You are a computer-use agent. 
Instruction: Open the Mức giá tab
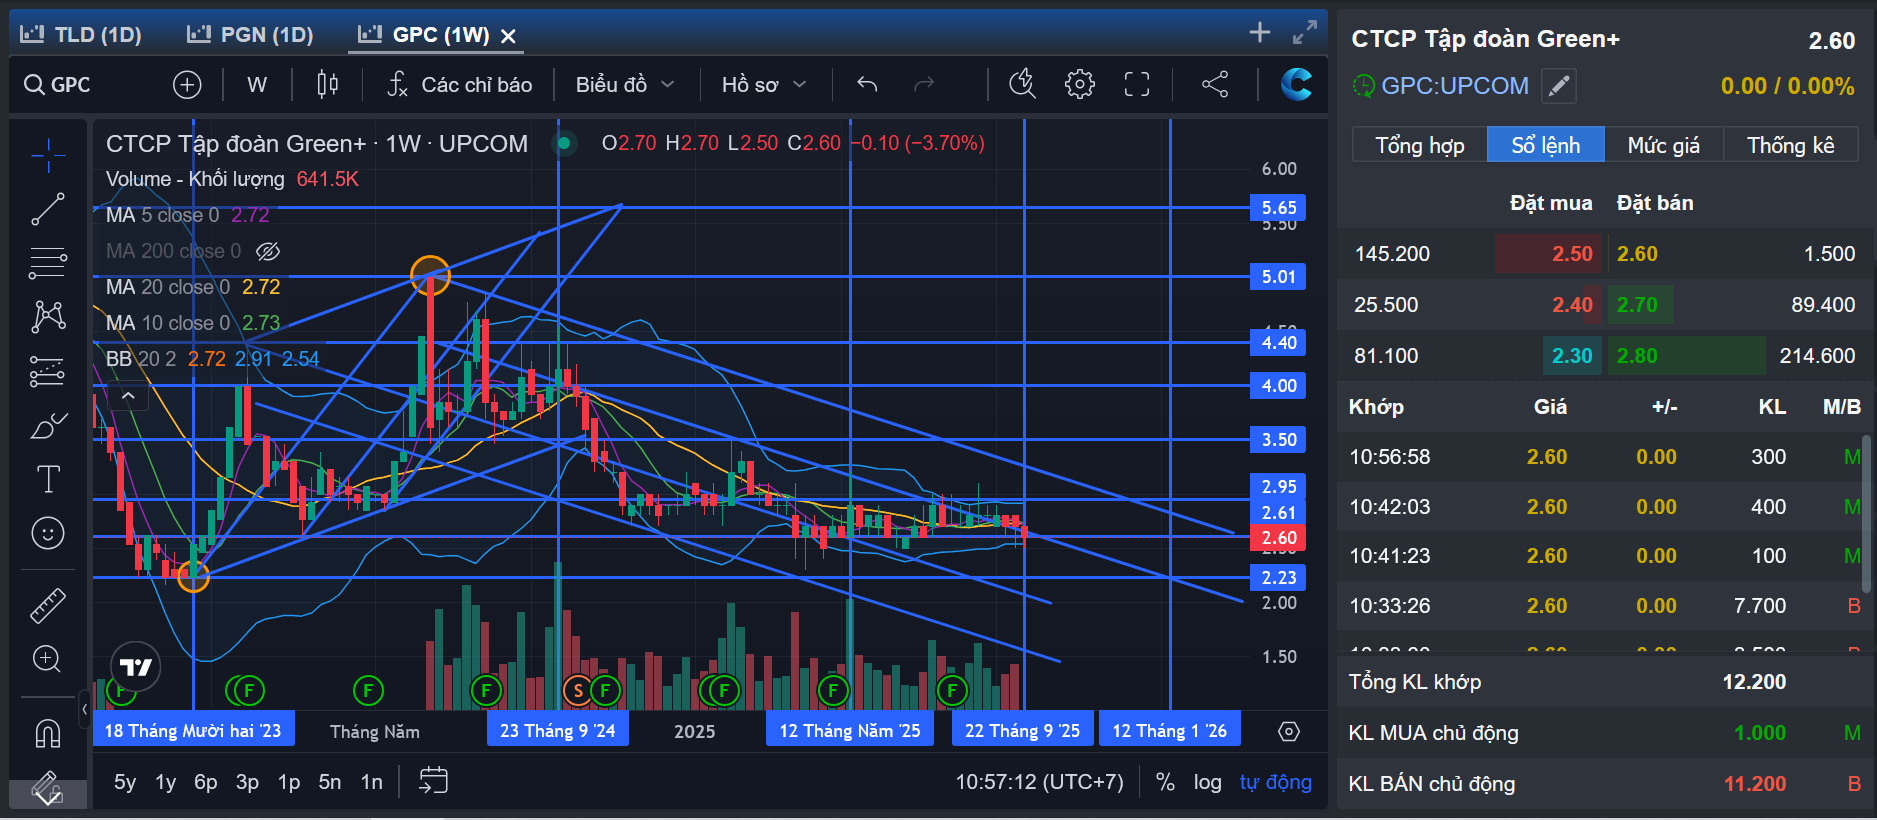(1663, 145)
